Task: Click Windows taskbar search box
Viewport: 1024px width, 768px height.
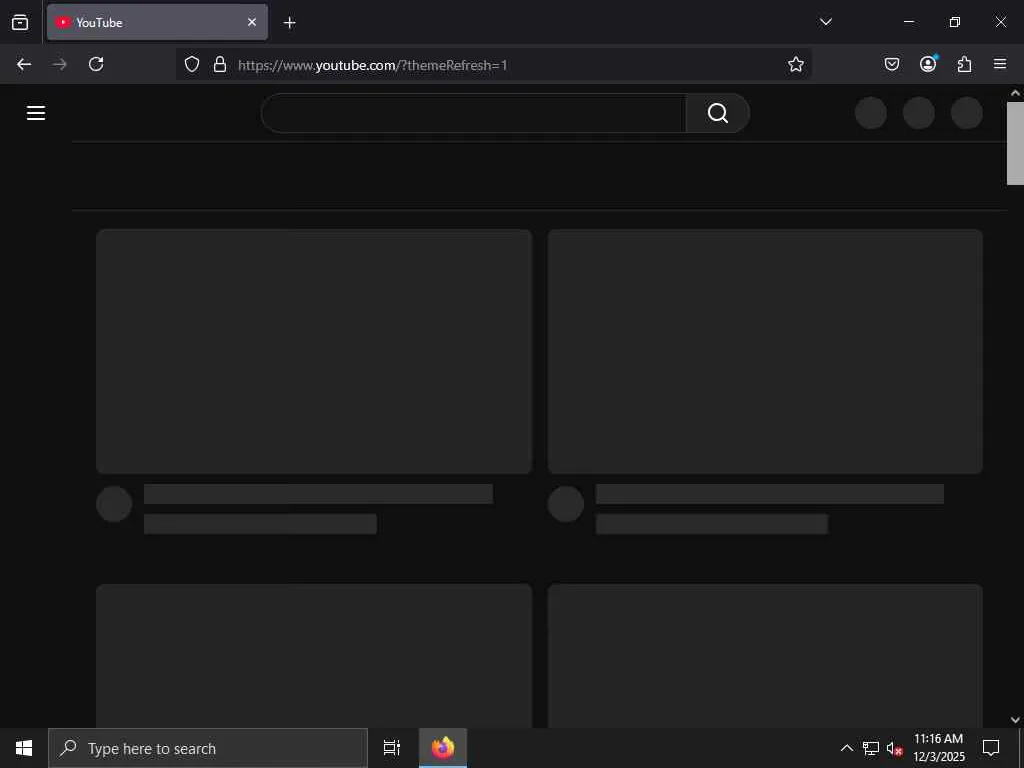Action: [208, 748]
